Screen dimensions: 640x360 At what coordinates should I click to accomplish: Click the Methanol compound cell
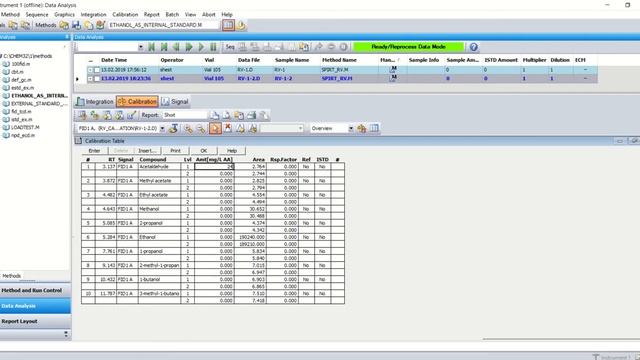[159, 209]
